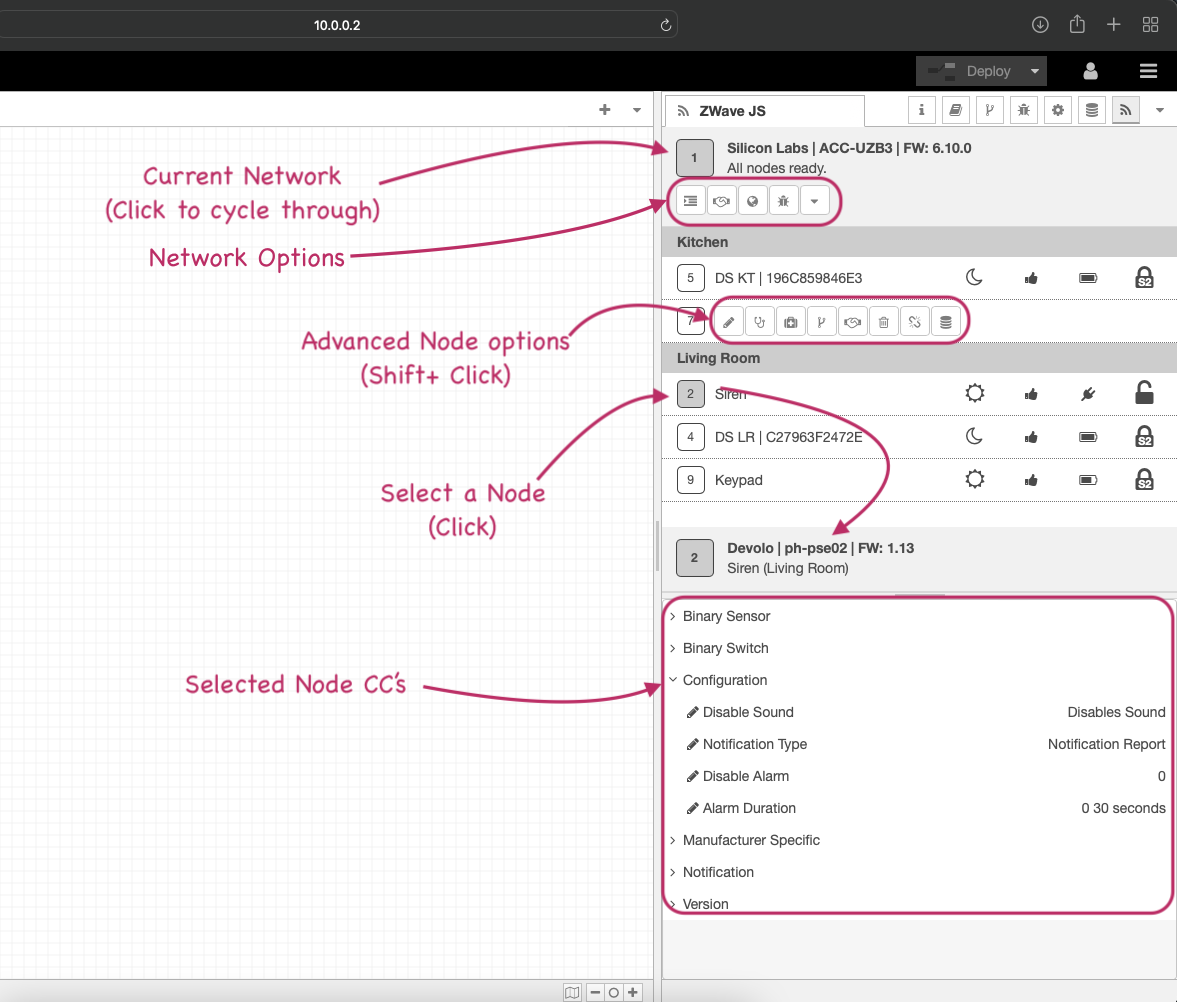
Task: Open the browser downloads icon
Action: 1040,25
